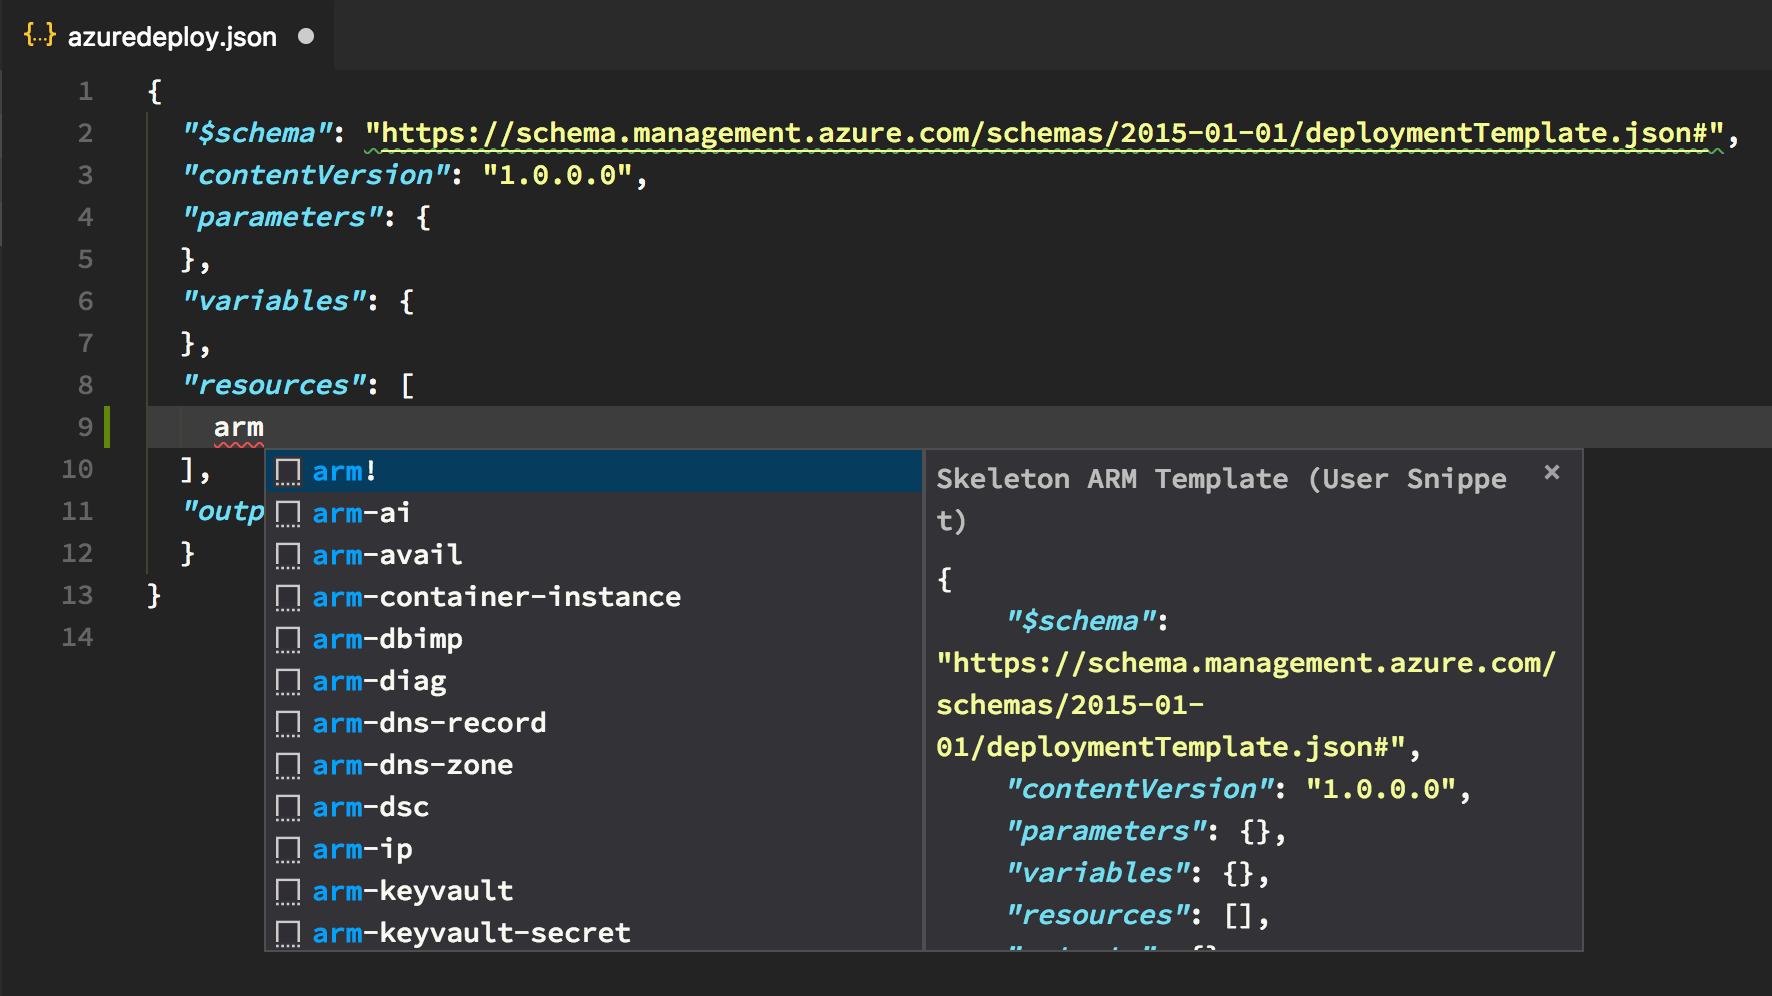1772x996 pixels.
Task: Choose the arm-container-instance snippet suggestion
Action: tap(593, 597)
